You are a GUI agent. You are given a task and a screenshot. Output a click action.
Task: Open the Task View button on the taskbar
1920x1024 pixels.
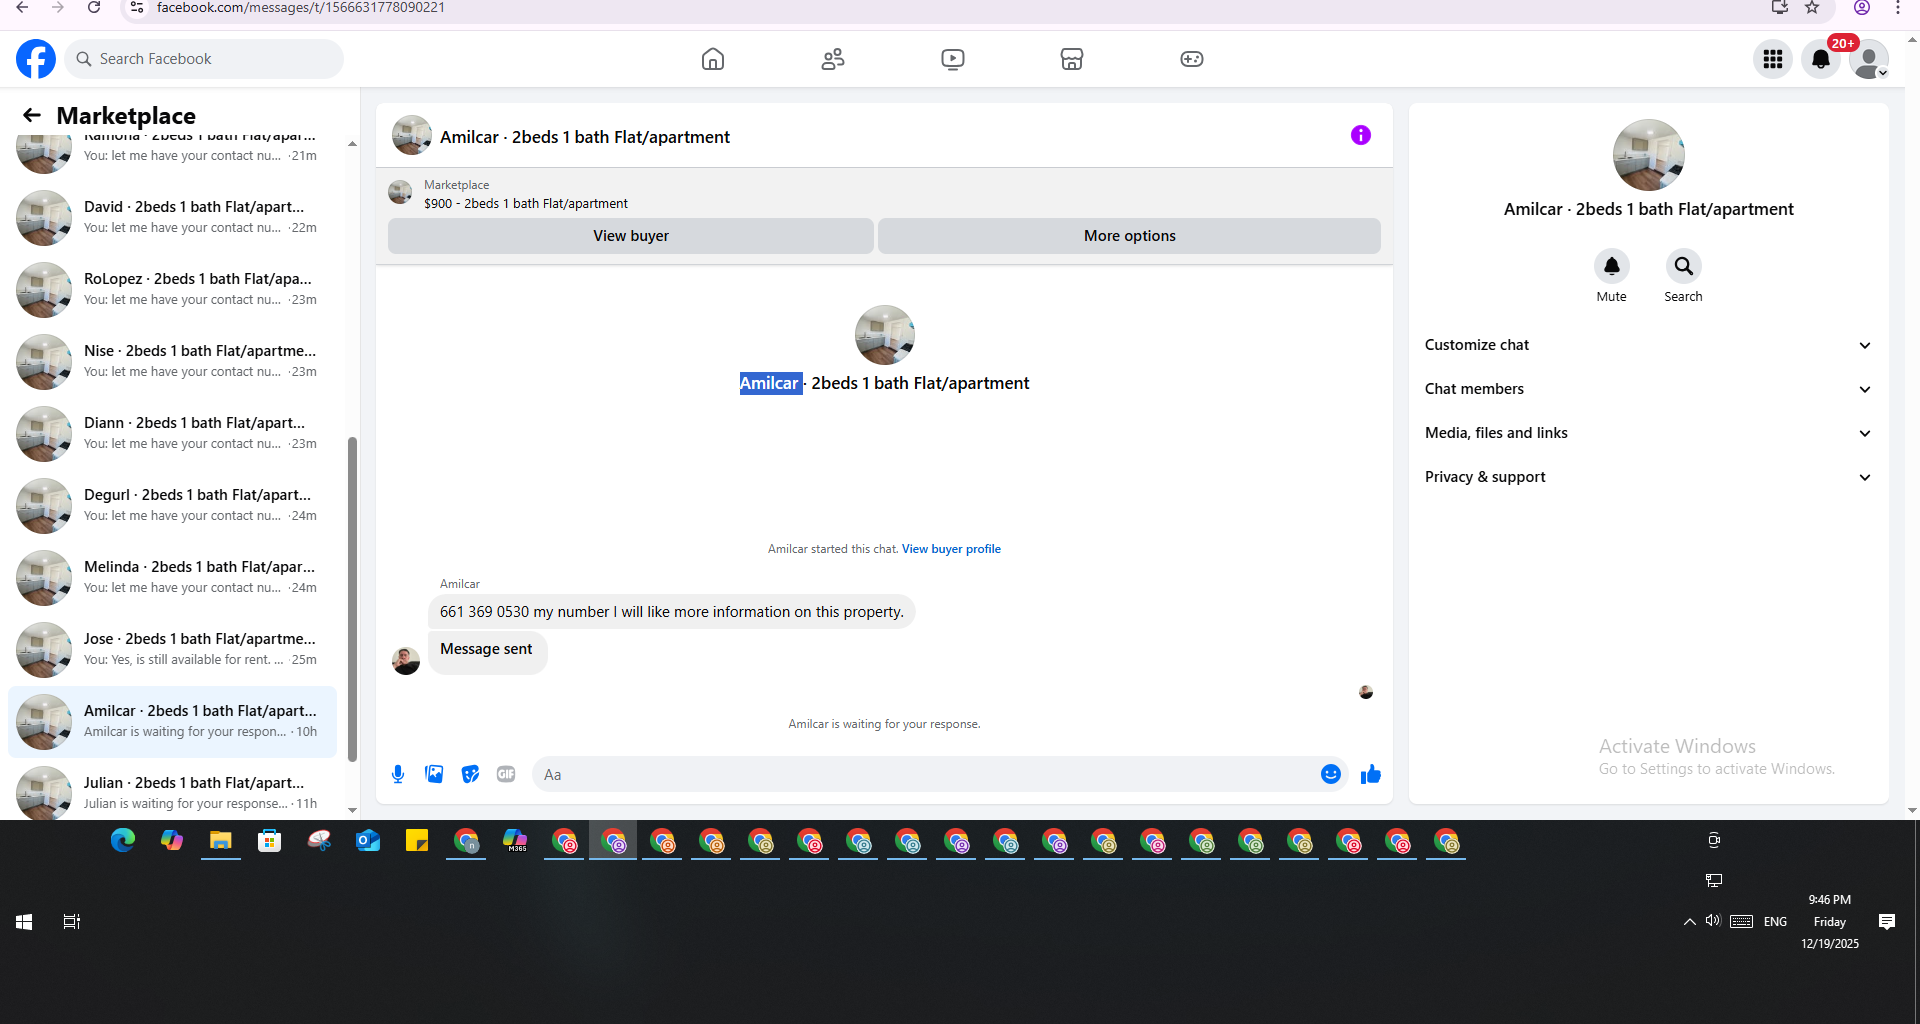pos(72,922)
